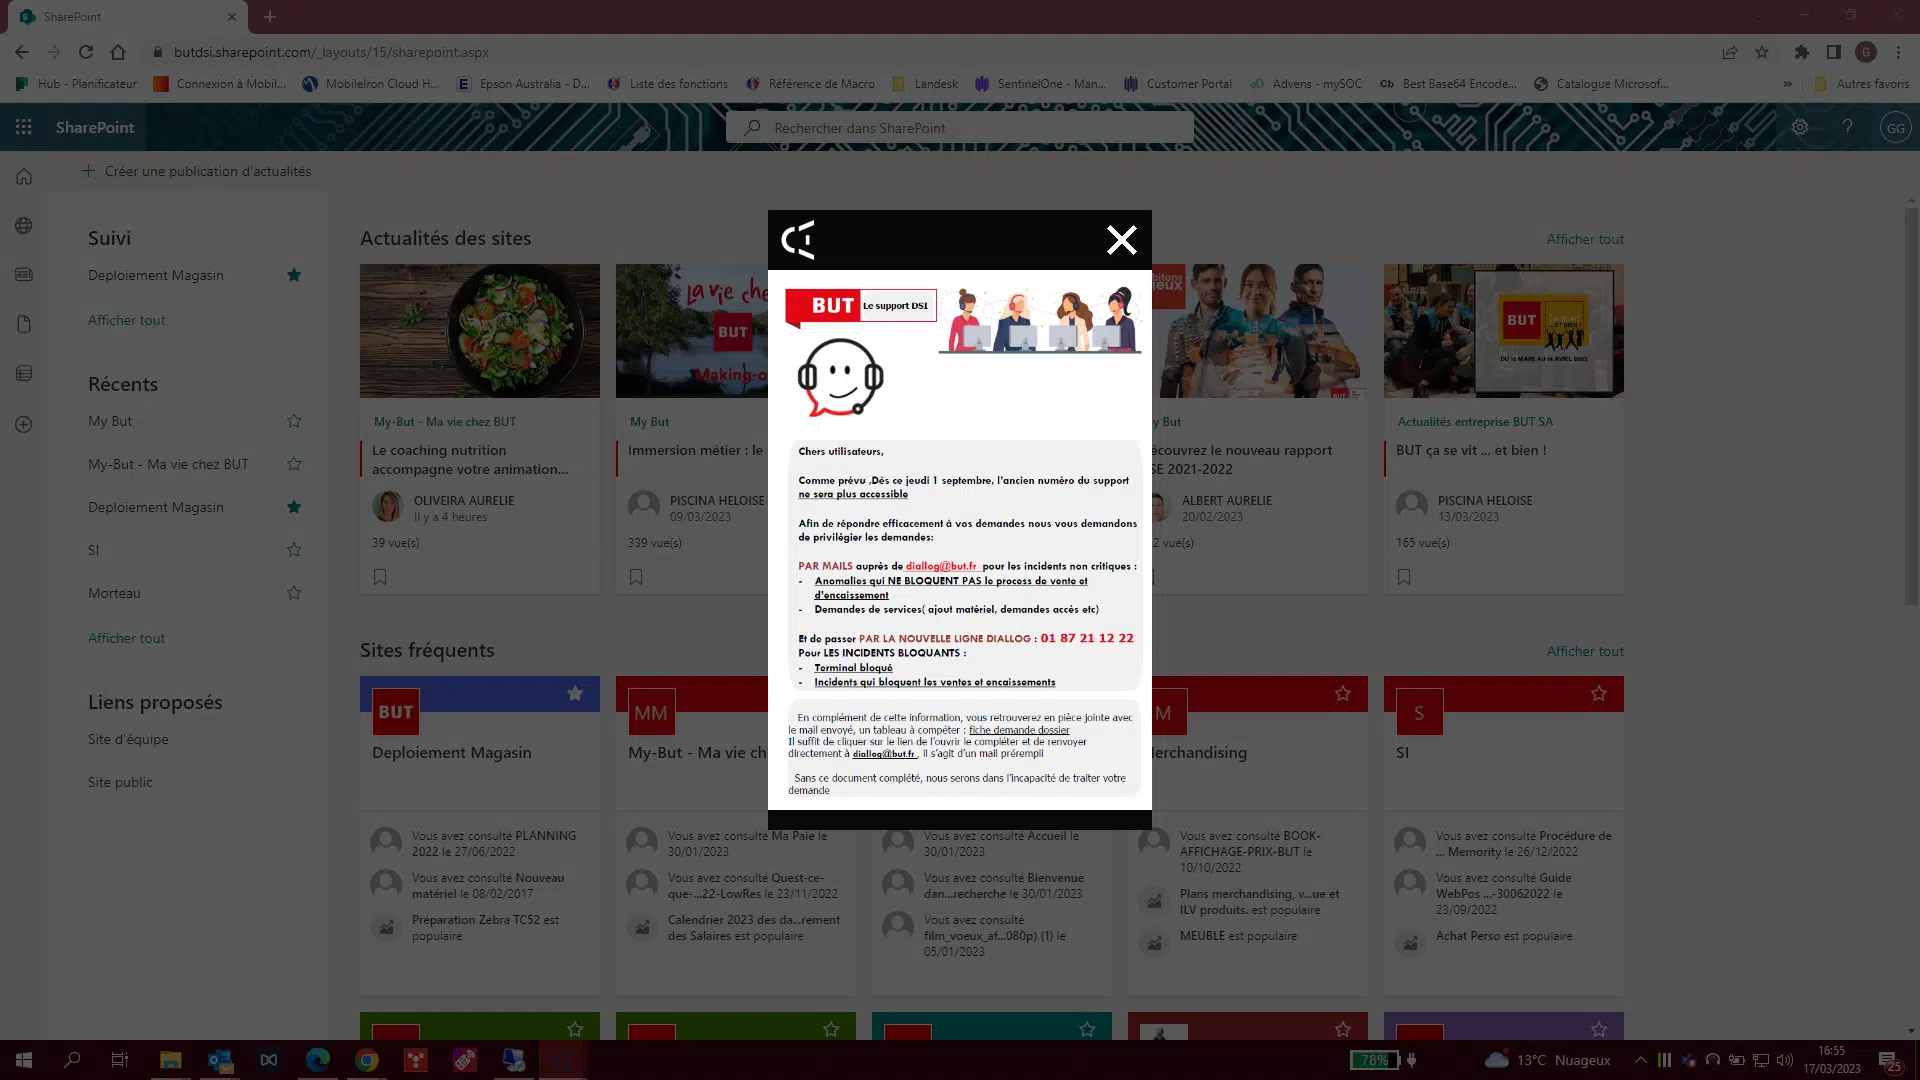Save coaching nutrition article for later
1920x1080 pixels.
380,577
